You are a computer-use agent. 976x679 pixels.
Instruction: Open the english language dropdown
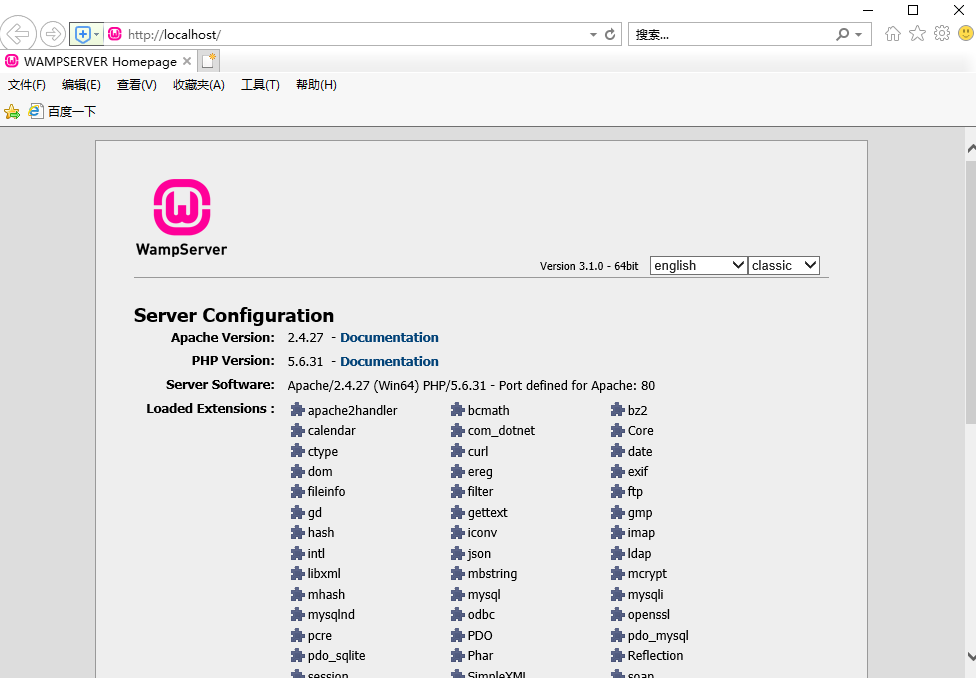698,266
